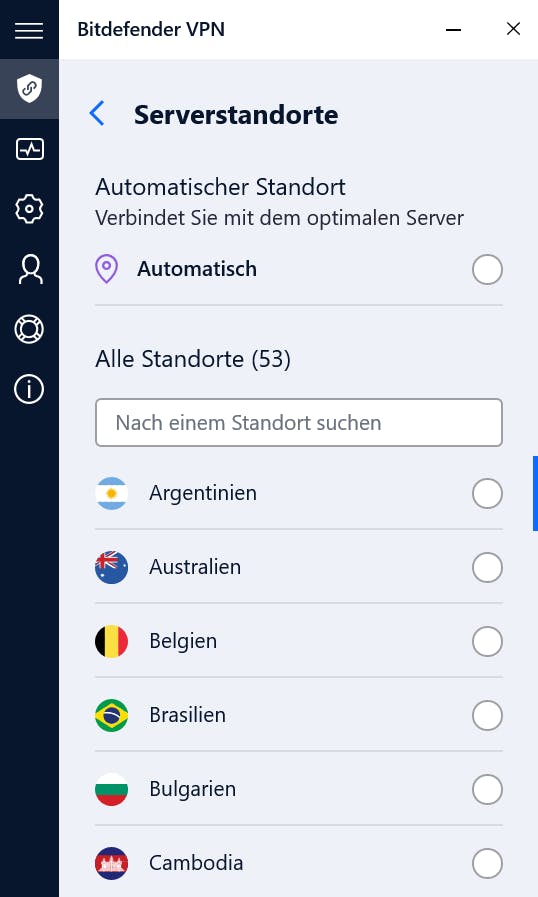Go back with the blue chevron arrow
Image resolution: width=538 pixels, height=897 pixels.
click(x=97, y=113)
